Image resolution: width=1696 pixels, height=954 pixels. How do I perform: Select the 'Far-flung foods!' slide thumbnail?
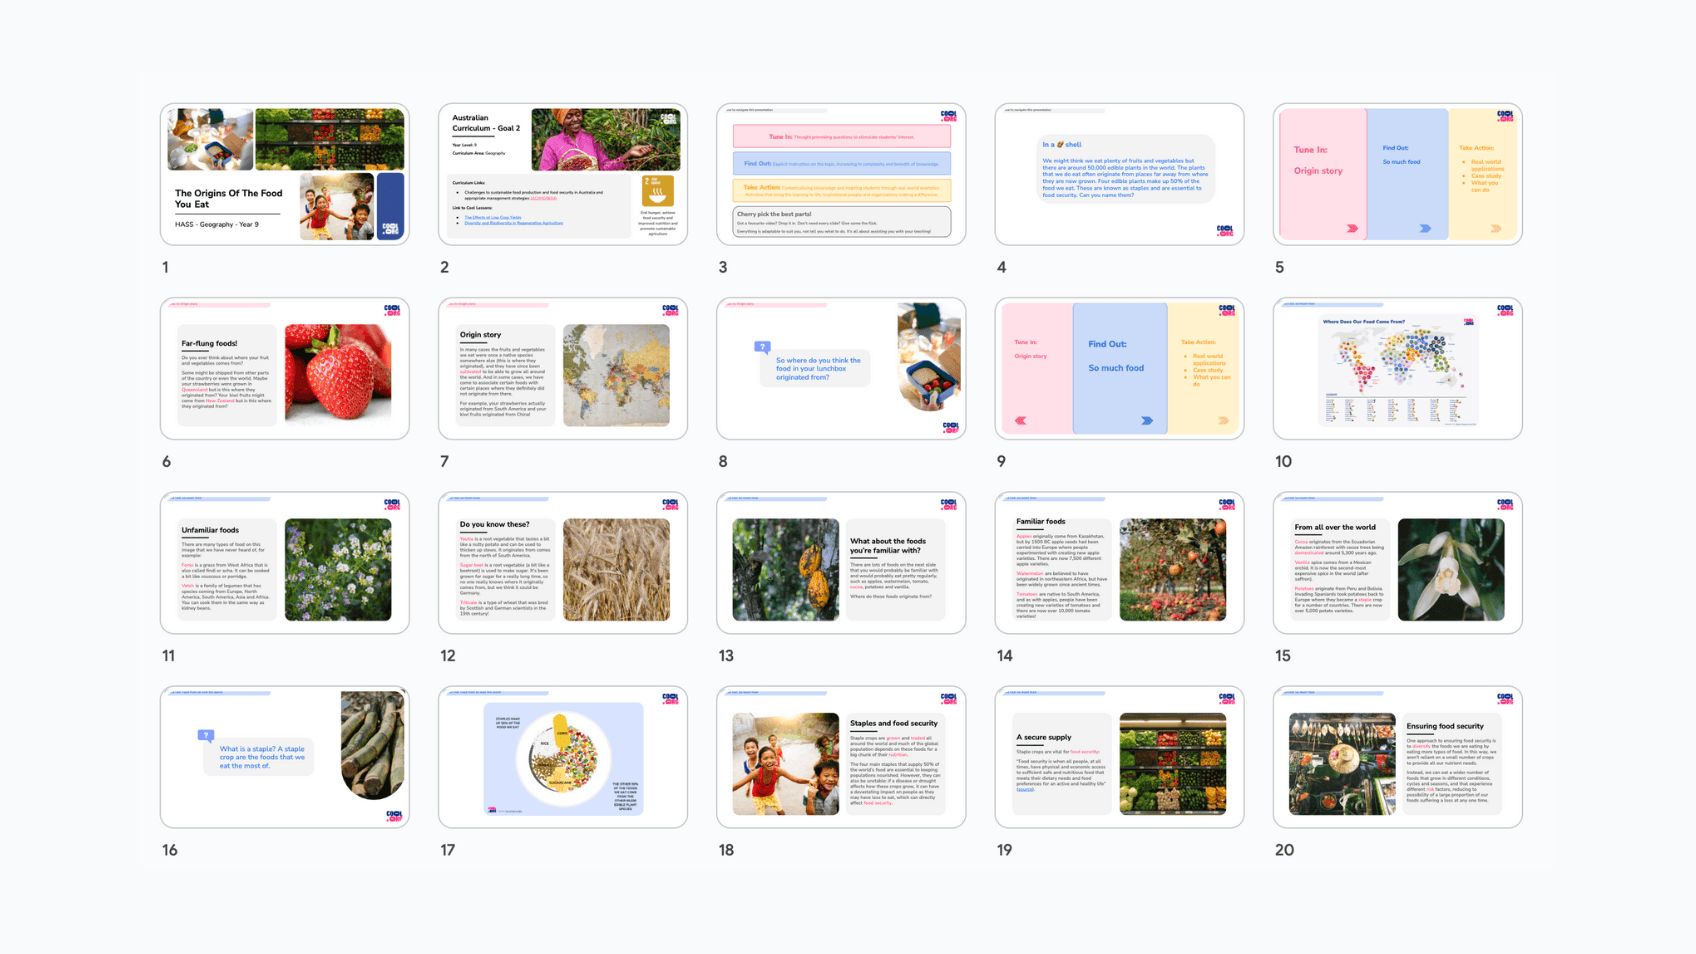(285, 368)
